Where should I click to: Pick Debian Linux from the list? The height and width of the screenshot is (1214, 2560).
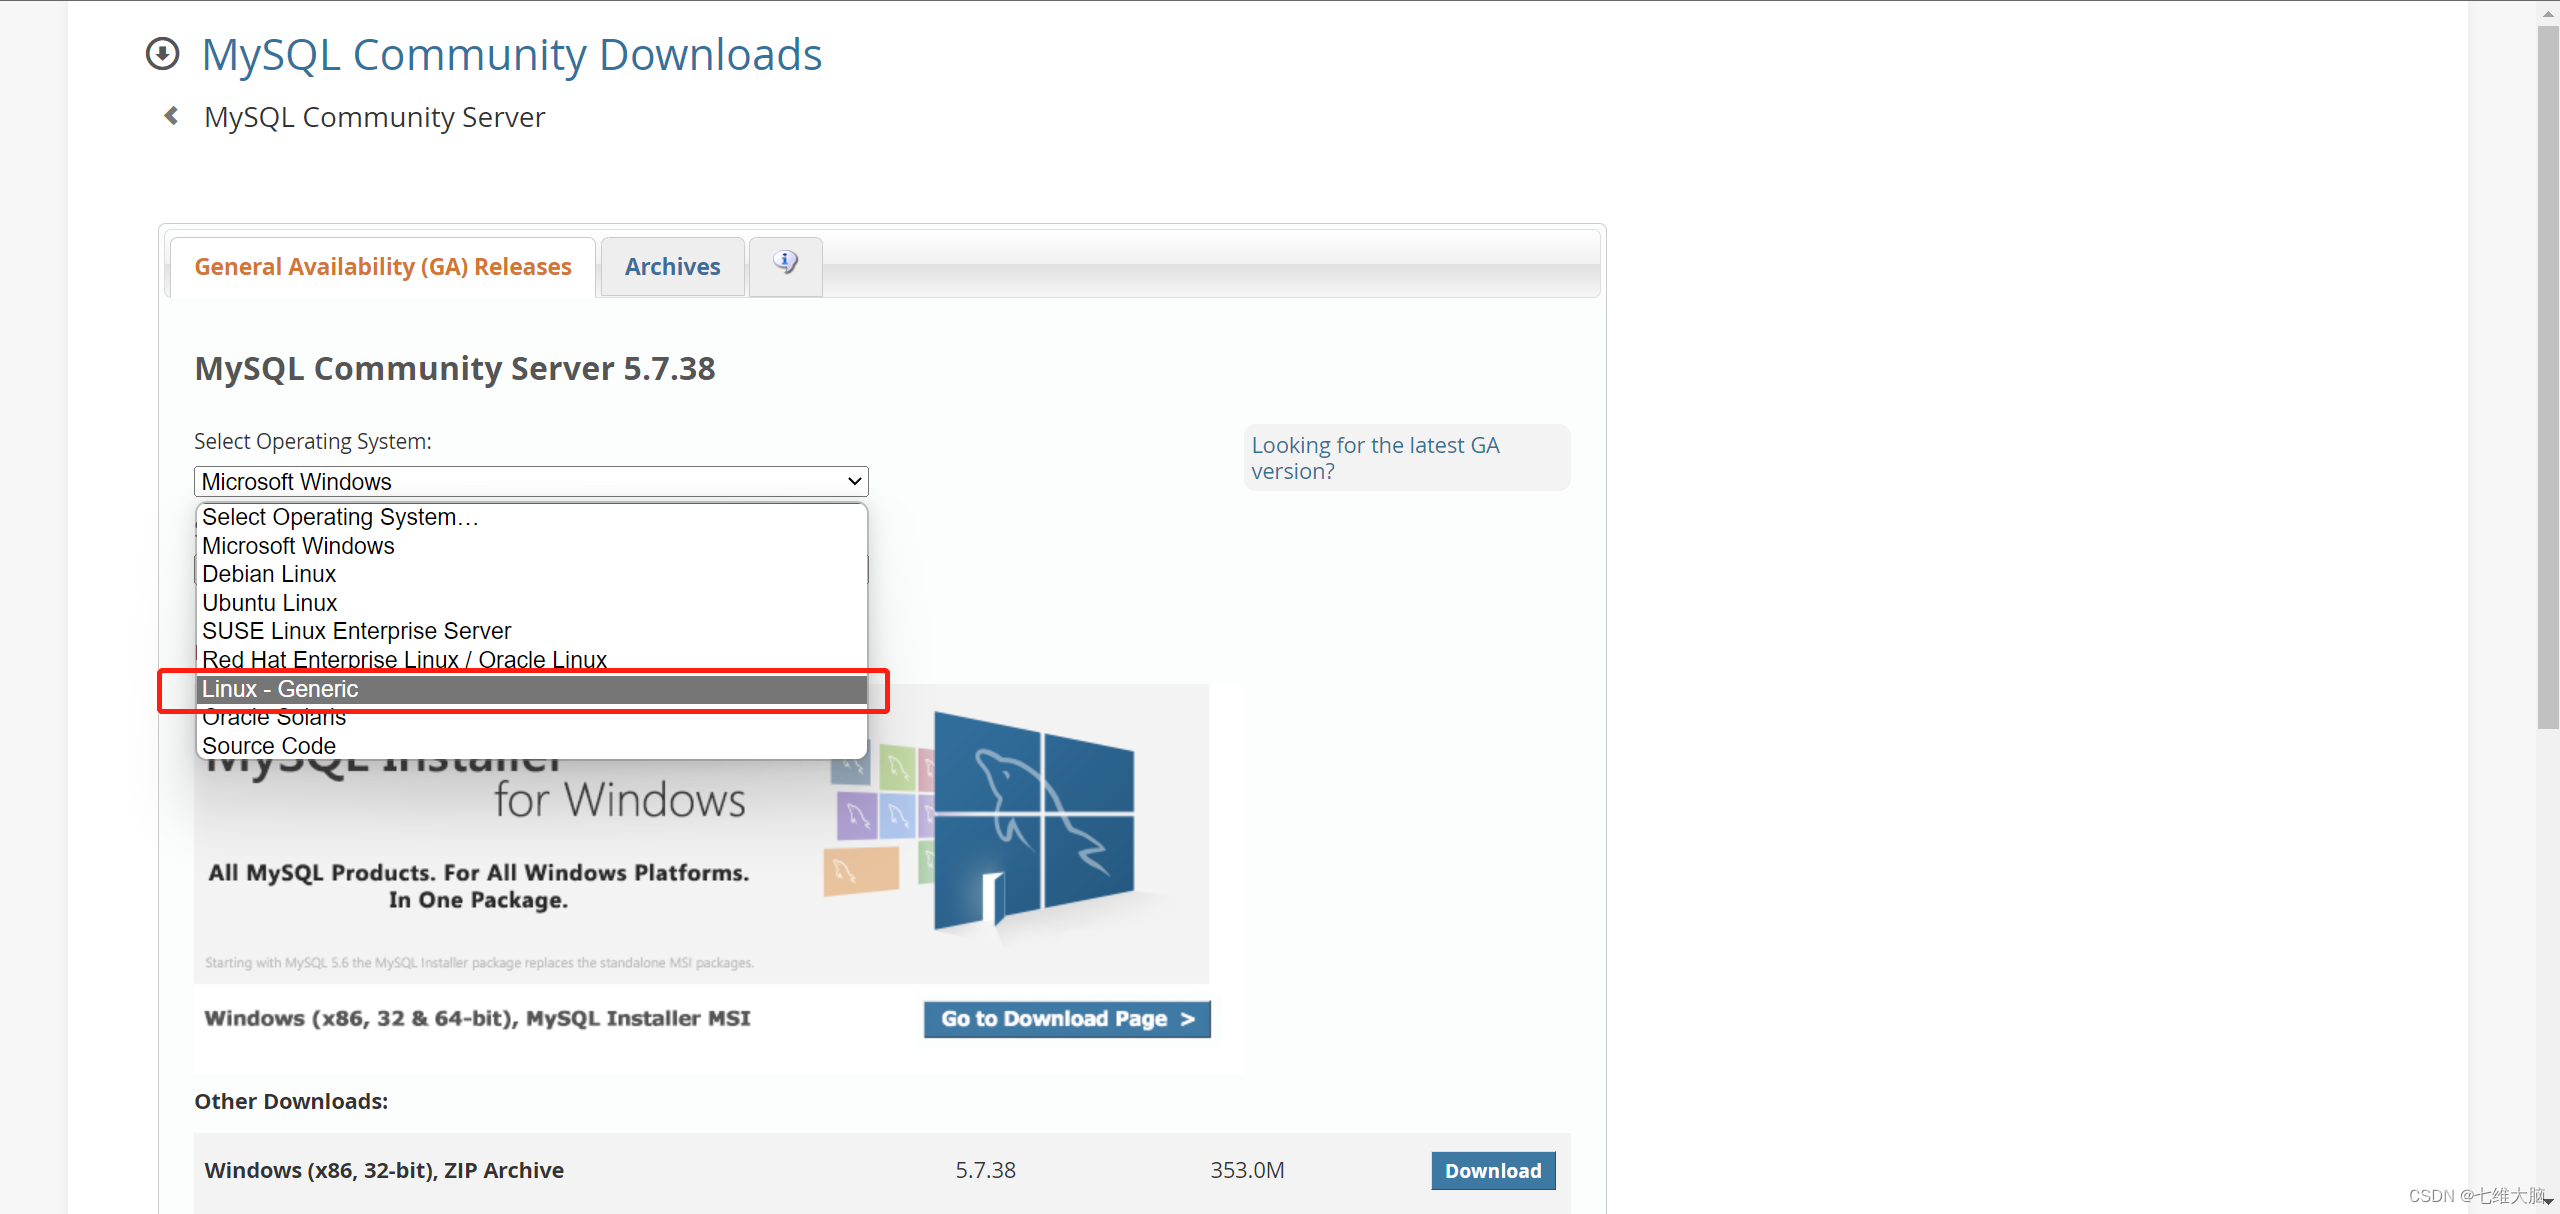point(269,574)
